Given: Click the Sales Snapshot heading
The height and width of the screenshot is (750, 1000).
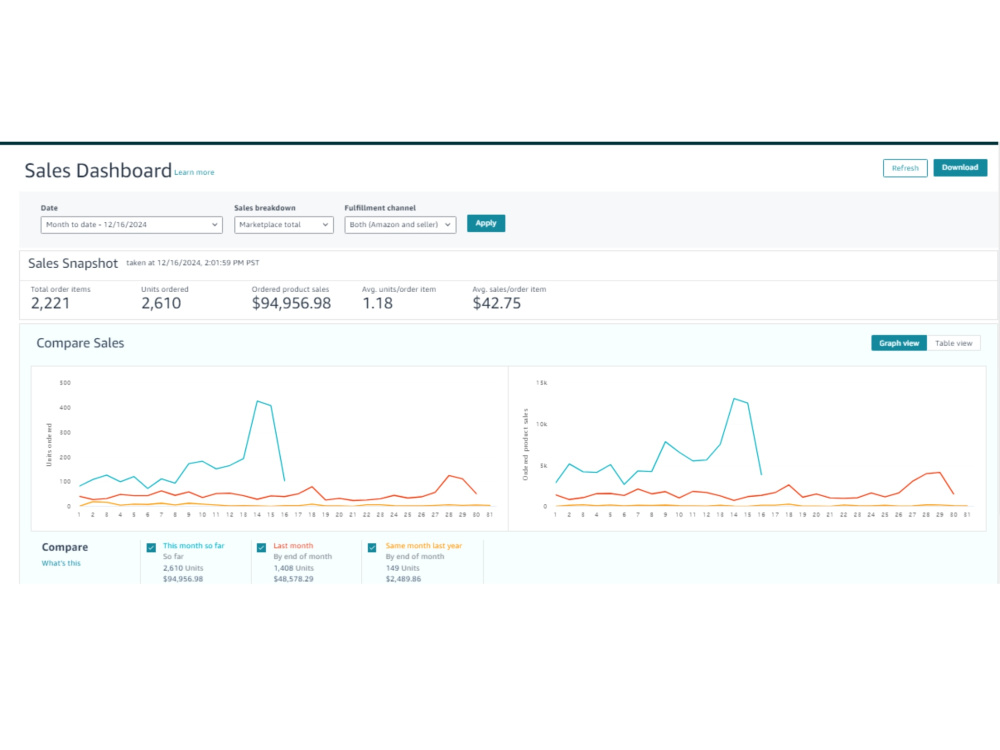Looking at the screenshot, I should point(73,263).
